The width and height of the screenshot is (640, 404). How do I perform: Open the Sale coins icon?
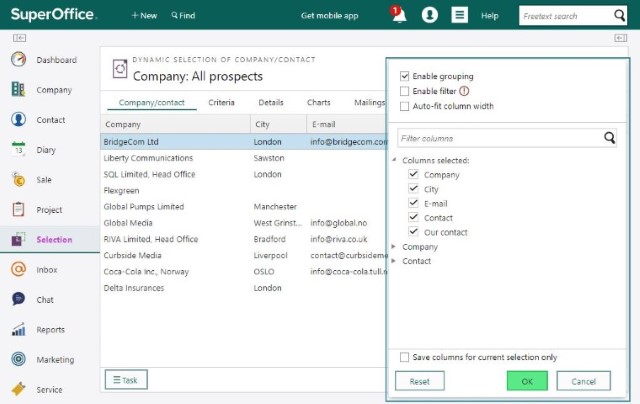pyautogui.click(x=18, y=180)
